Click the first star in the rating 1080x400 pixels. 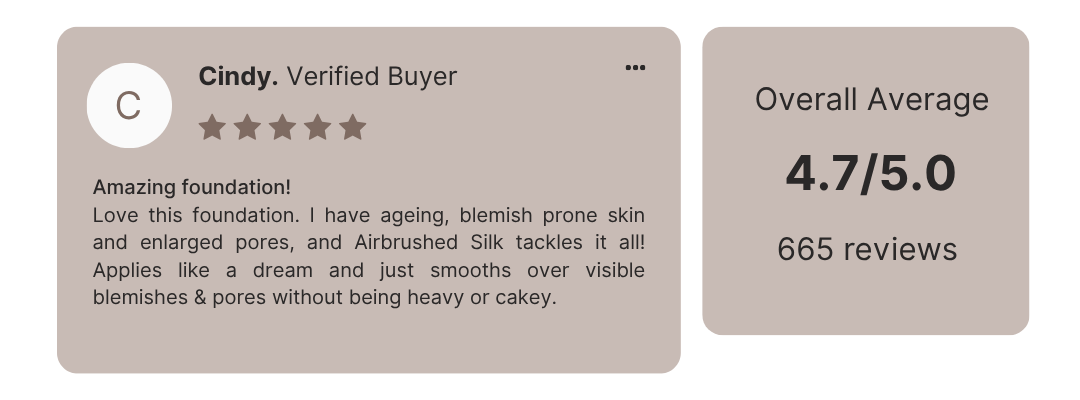click(x=212, y=127)
